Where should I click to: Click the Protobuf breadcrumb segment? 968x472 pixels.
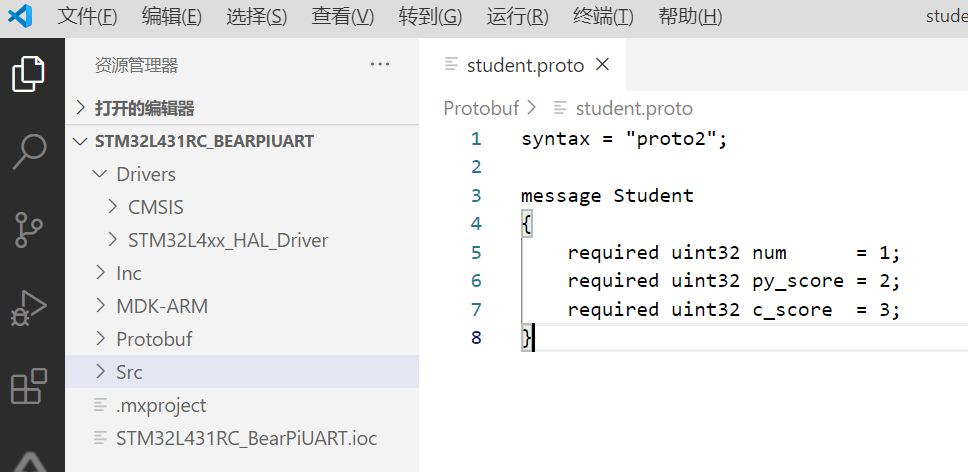click(481, 108)
